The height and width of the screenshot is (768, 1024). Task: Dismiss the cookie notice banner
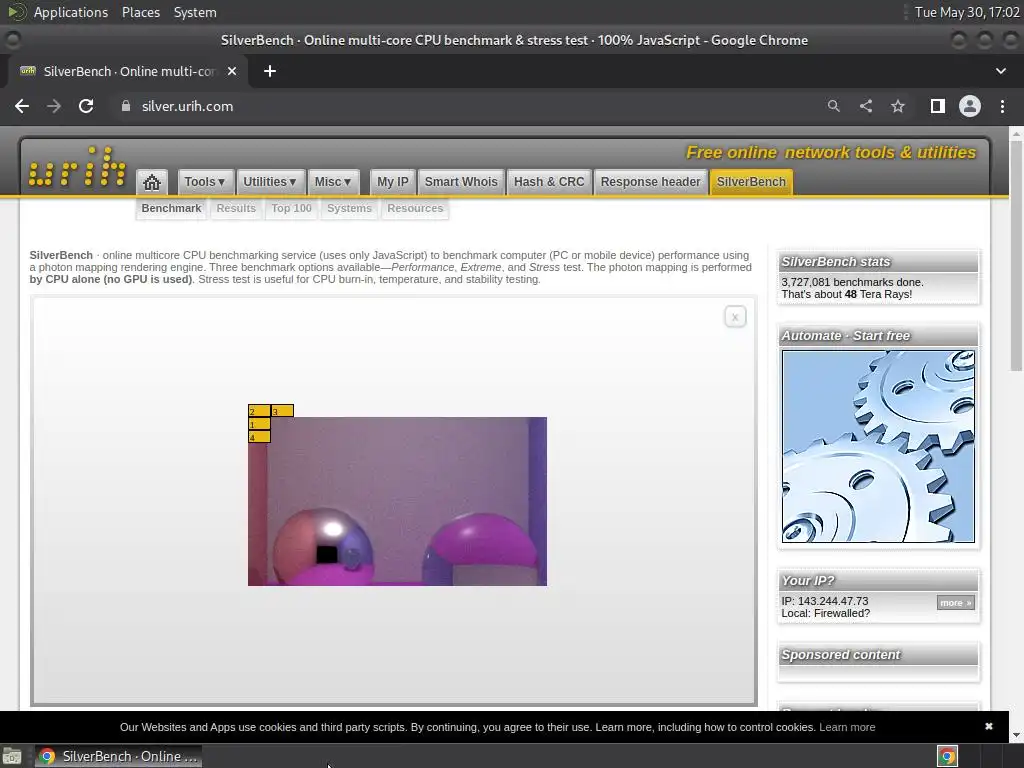[989, 726]
